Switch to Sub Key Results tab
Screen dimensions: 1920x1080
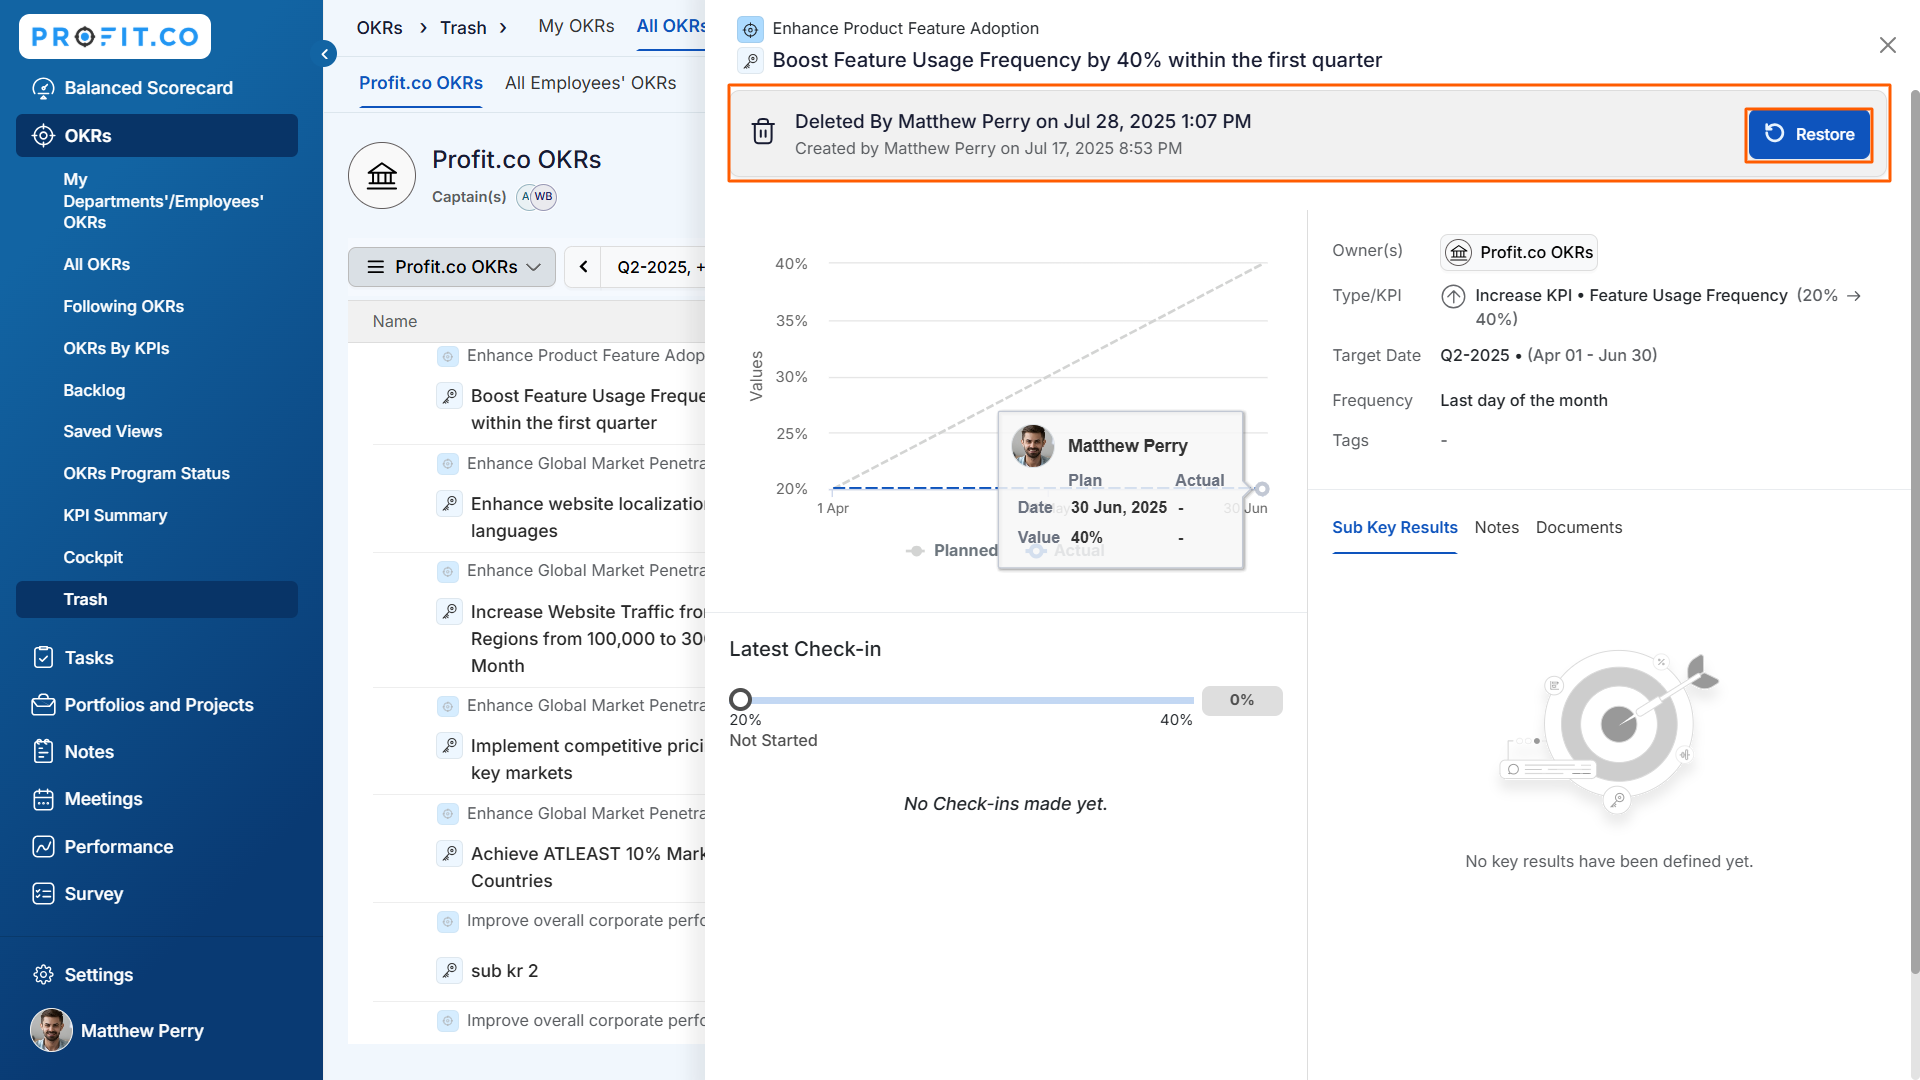1394,528
